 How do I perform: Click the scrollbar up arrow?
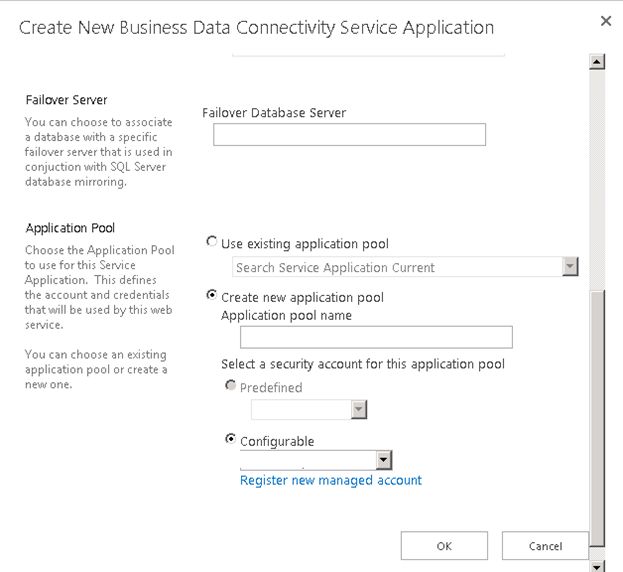pyautogui.click(x=598, y=62)
